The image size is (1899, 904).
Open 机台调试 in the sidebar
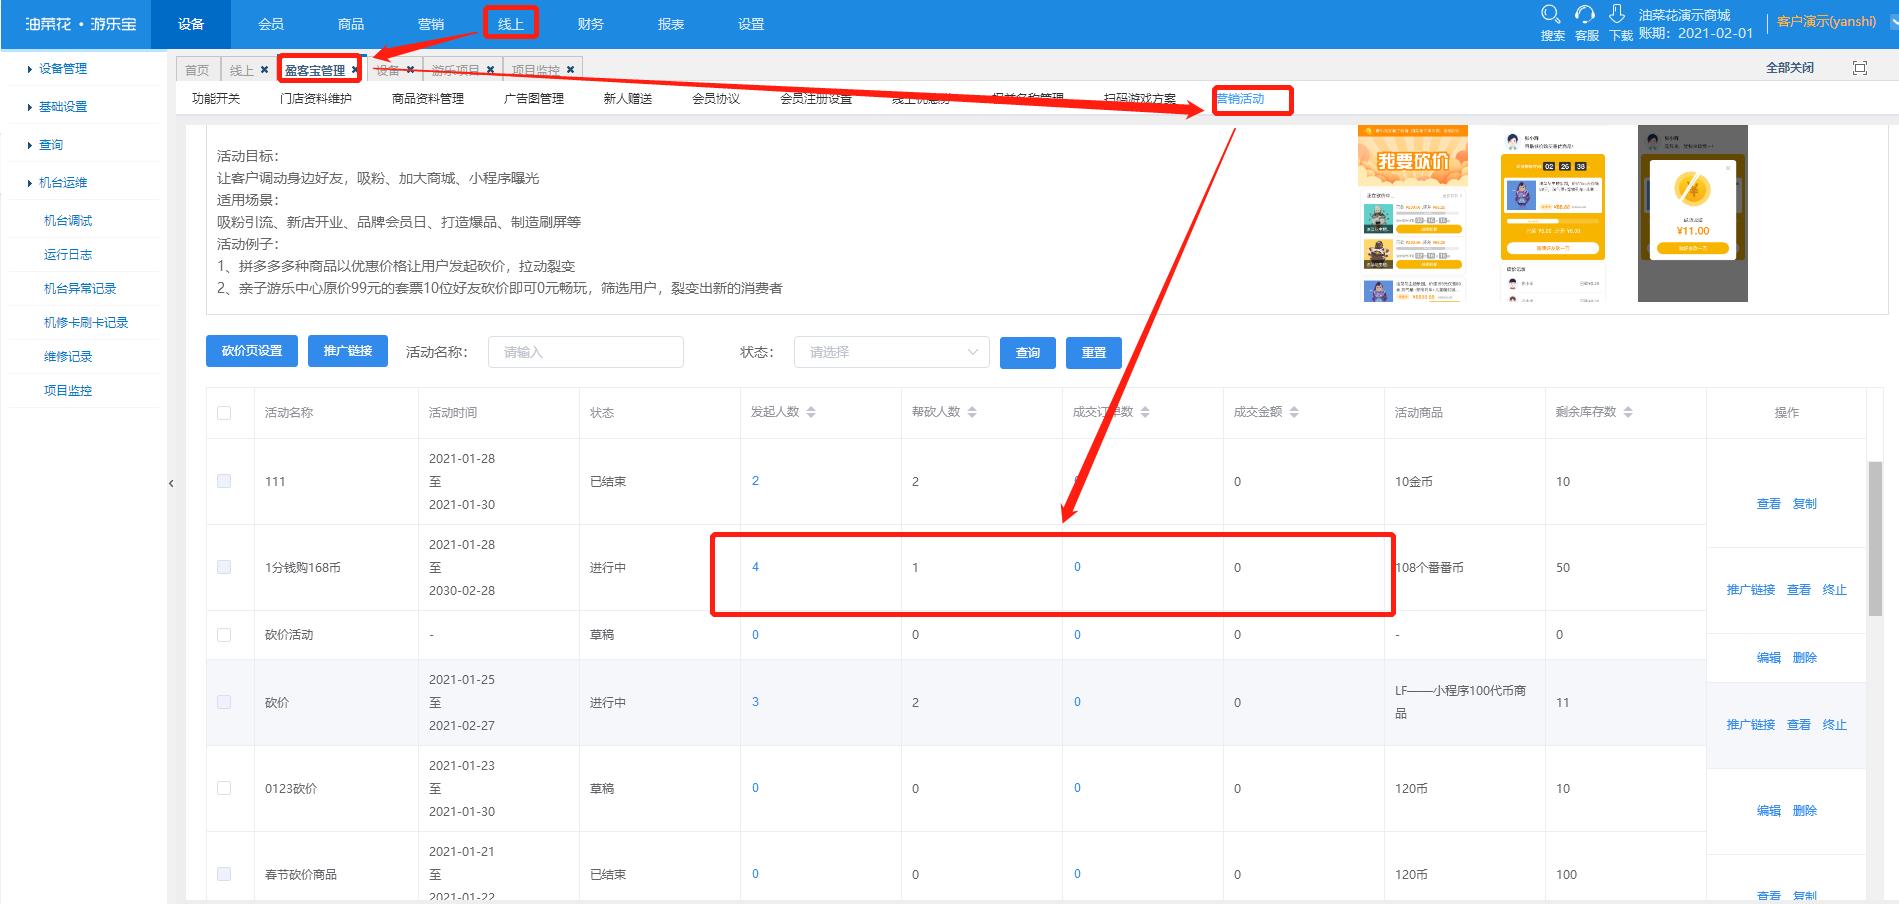pos(68,220)
